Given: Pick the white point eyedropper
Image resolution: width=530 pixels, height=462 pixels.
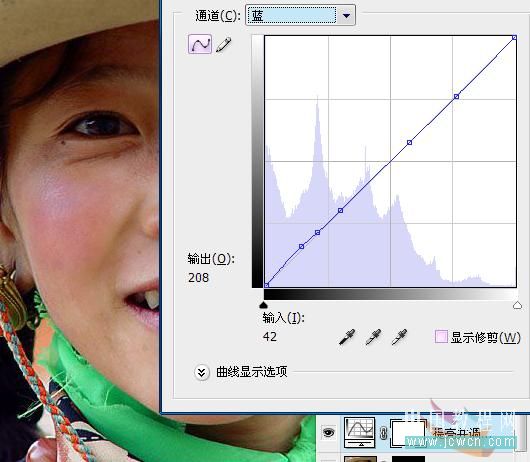Looking at the screenshot, I should pyautogui.click(x=399, y=337).
